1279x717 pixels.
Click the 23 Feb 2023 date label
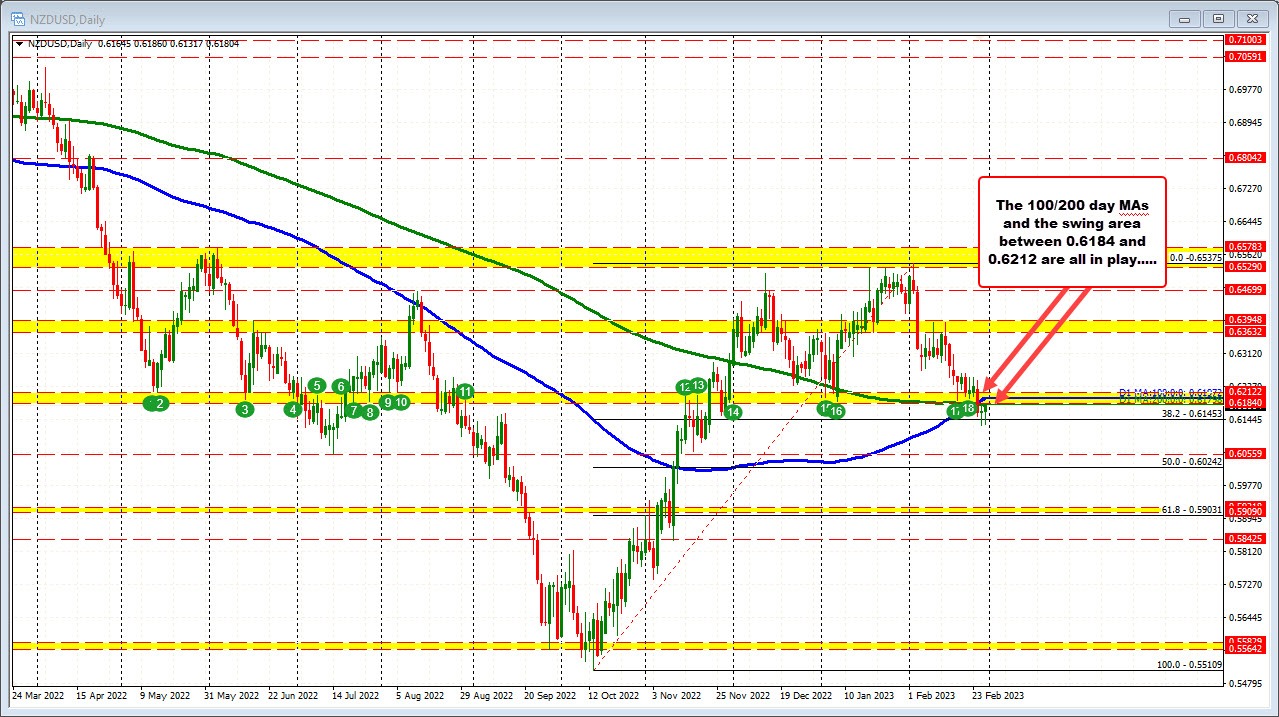(x=997, y=694)
